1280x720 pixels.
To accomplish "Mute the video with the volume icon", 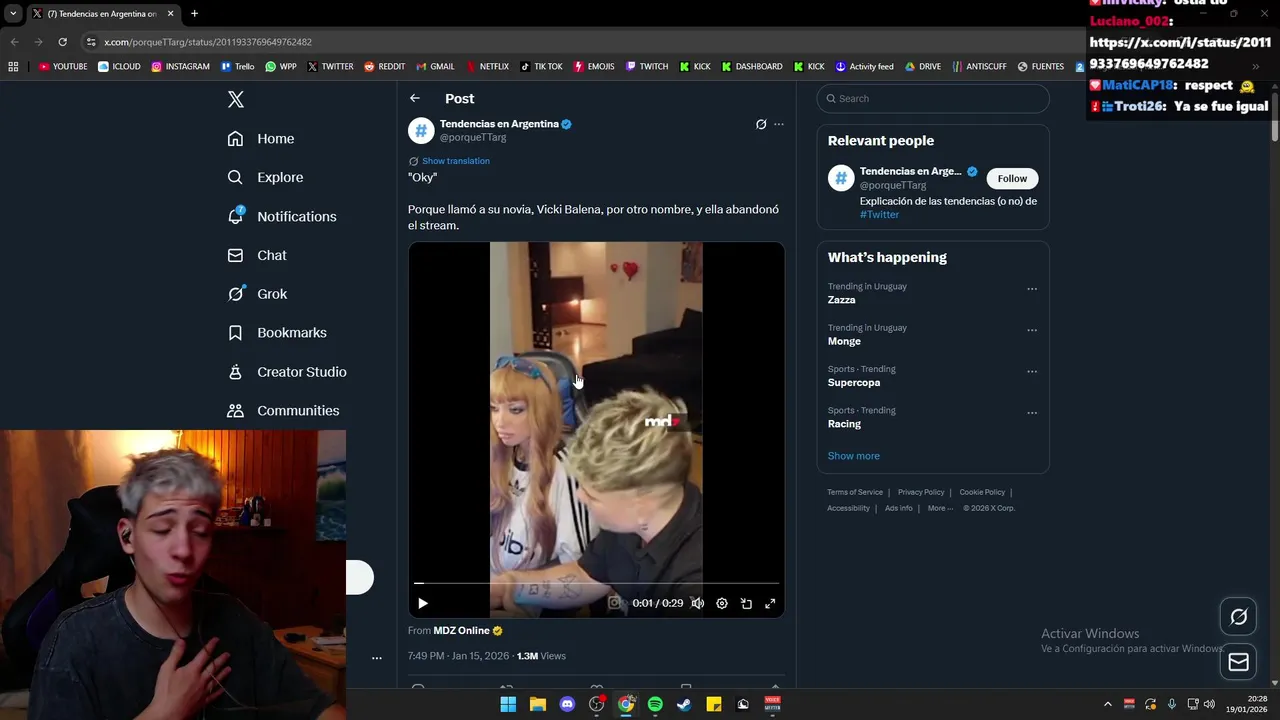I will tap(698, 603).
